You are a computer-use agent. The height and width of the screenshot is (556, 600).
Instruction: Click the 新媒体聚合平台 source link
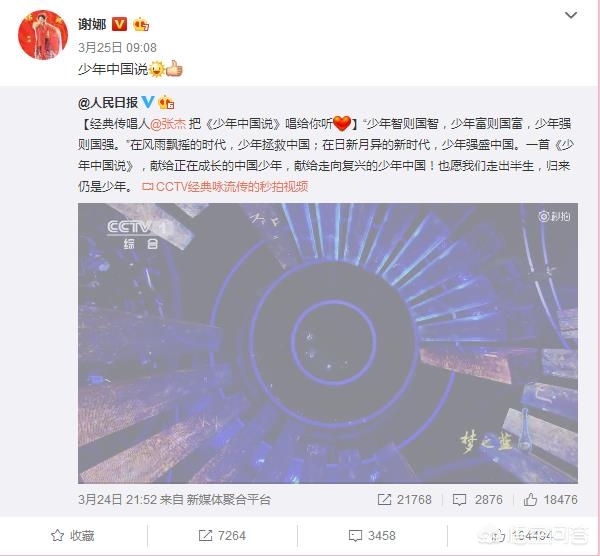228,499
